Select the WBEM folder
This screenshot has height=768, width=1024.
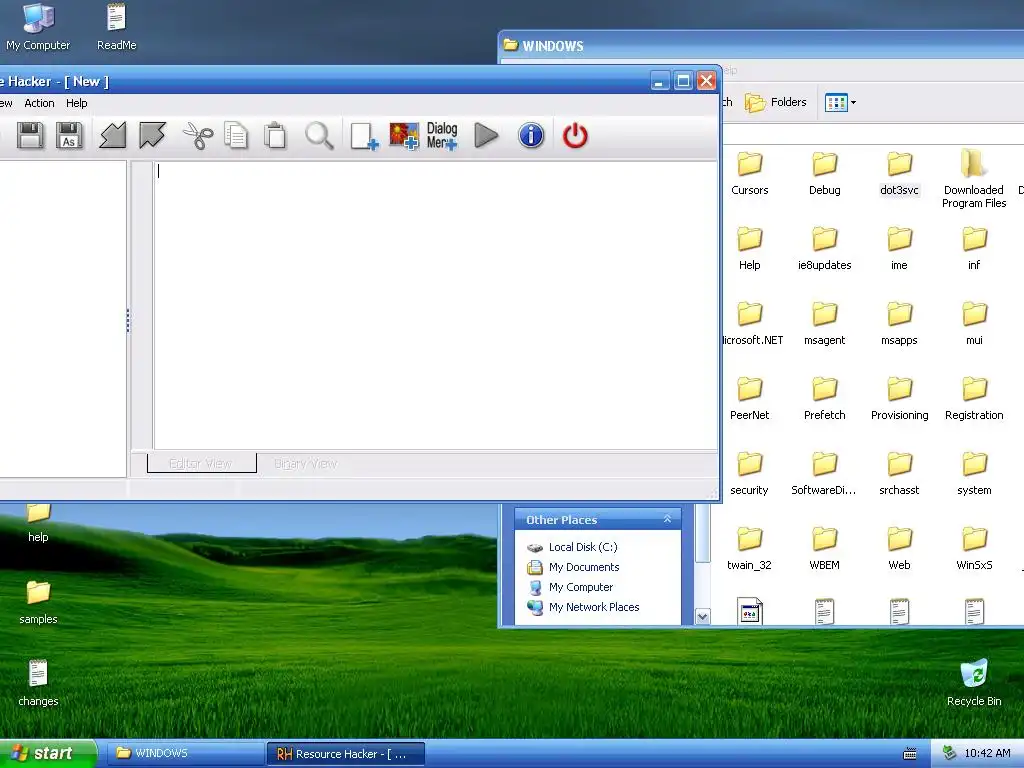pos(824,549)
